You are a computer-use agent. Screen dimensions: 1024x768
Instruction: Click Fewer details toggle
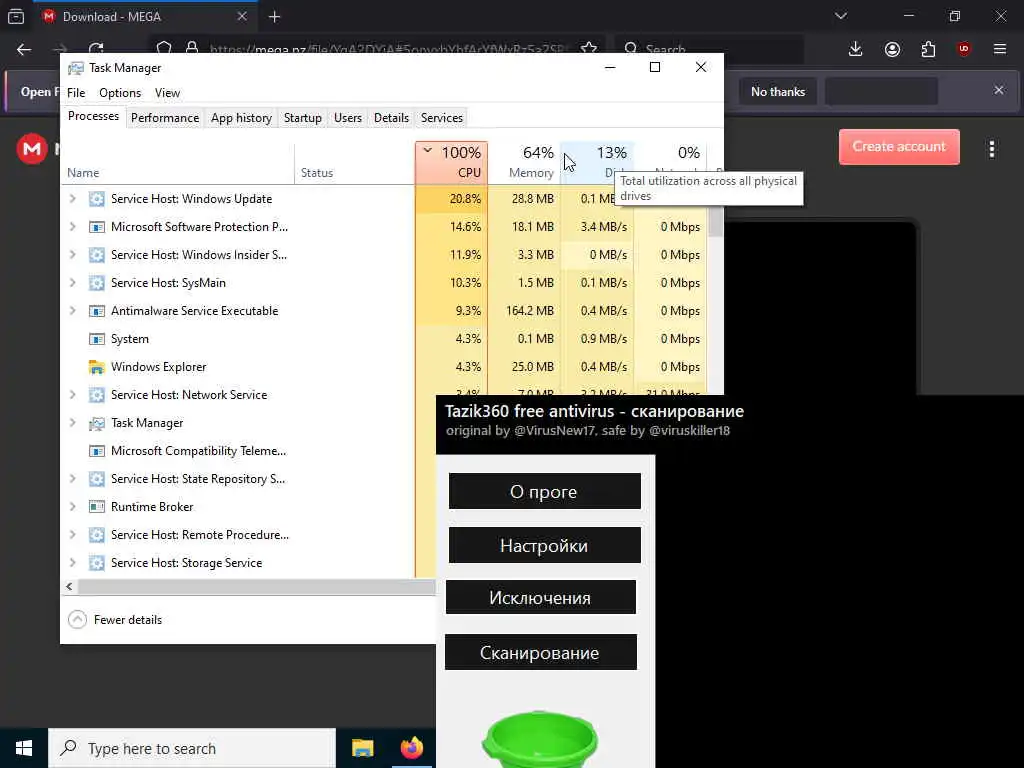(x=115, y=619)
